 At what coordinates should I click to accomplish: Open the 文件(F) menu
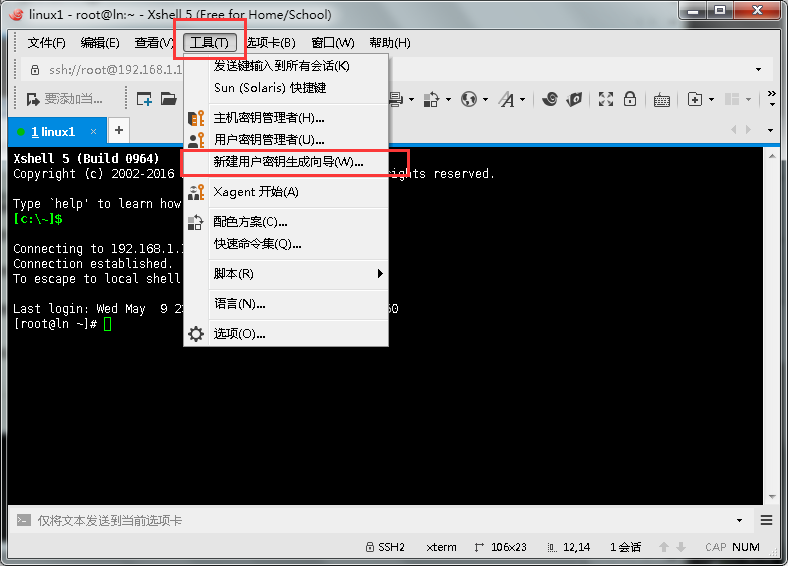[46, 43]
